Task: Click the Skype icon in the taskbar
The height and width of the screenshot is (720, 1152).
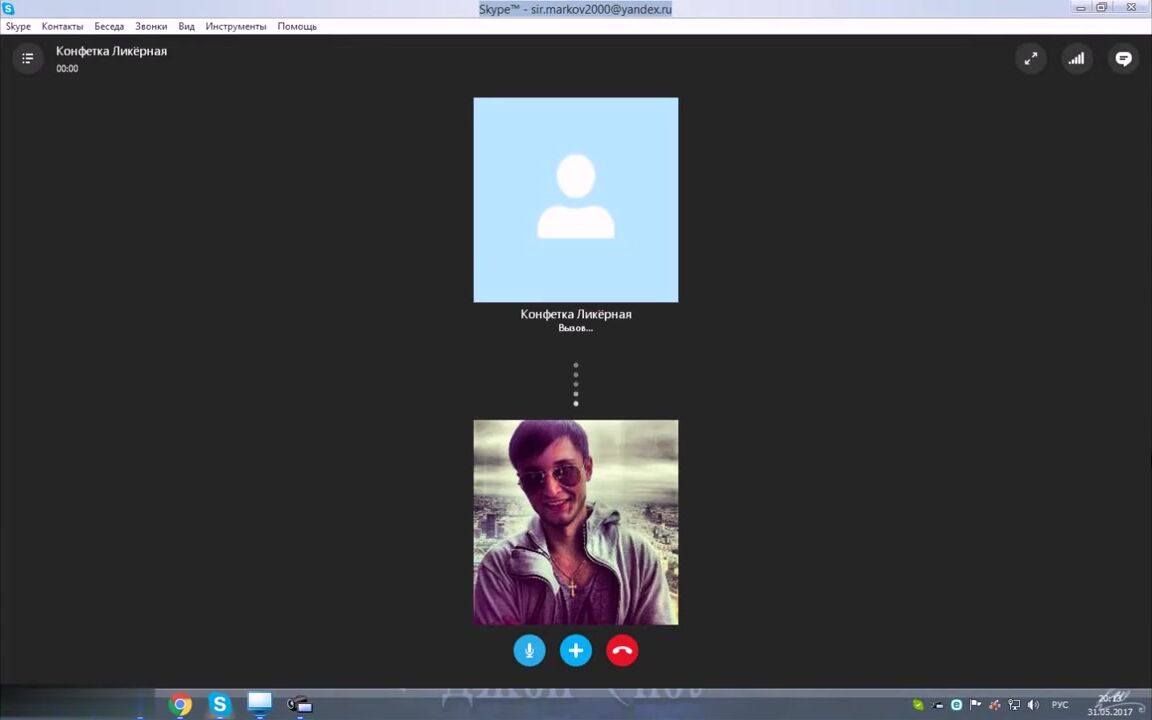Action: click(220, 705)
